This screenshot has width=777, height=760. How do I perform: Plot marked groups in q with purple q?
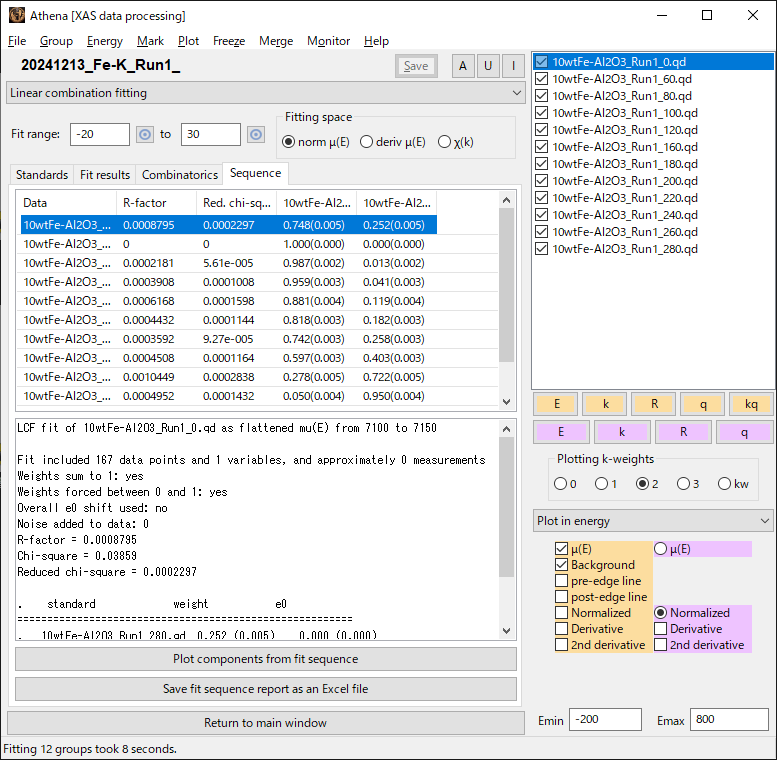[x=744, y=432]
